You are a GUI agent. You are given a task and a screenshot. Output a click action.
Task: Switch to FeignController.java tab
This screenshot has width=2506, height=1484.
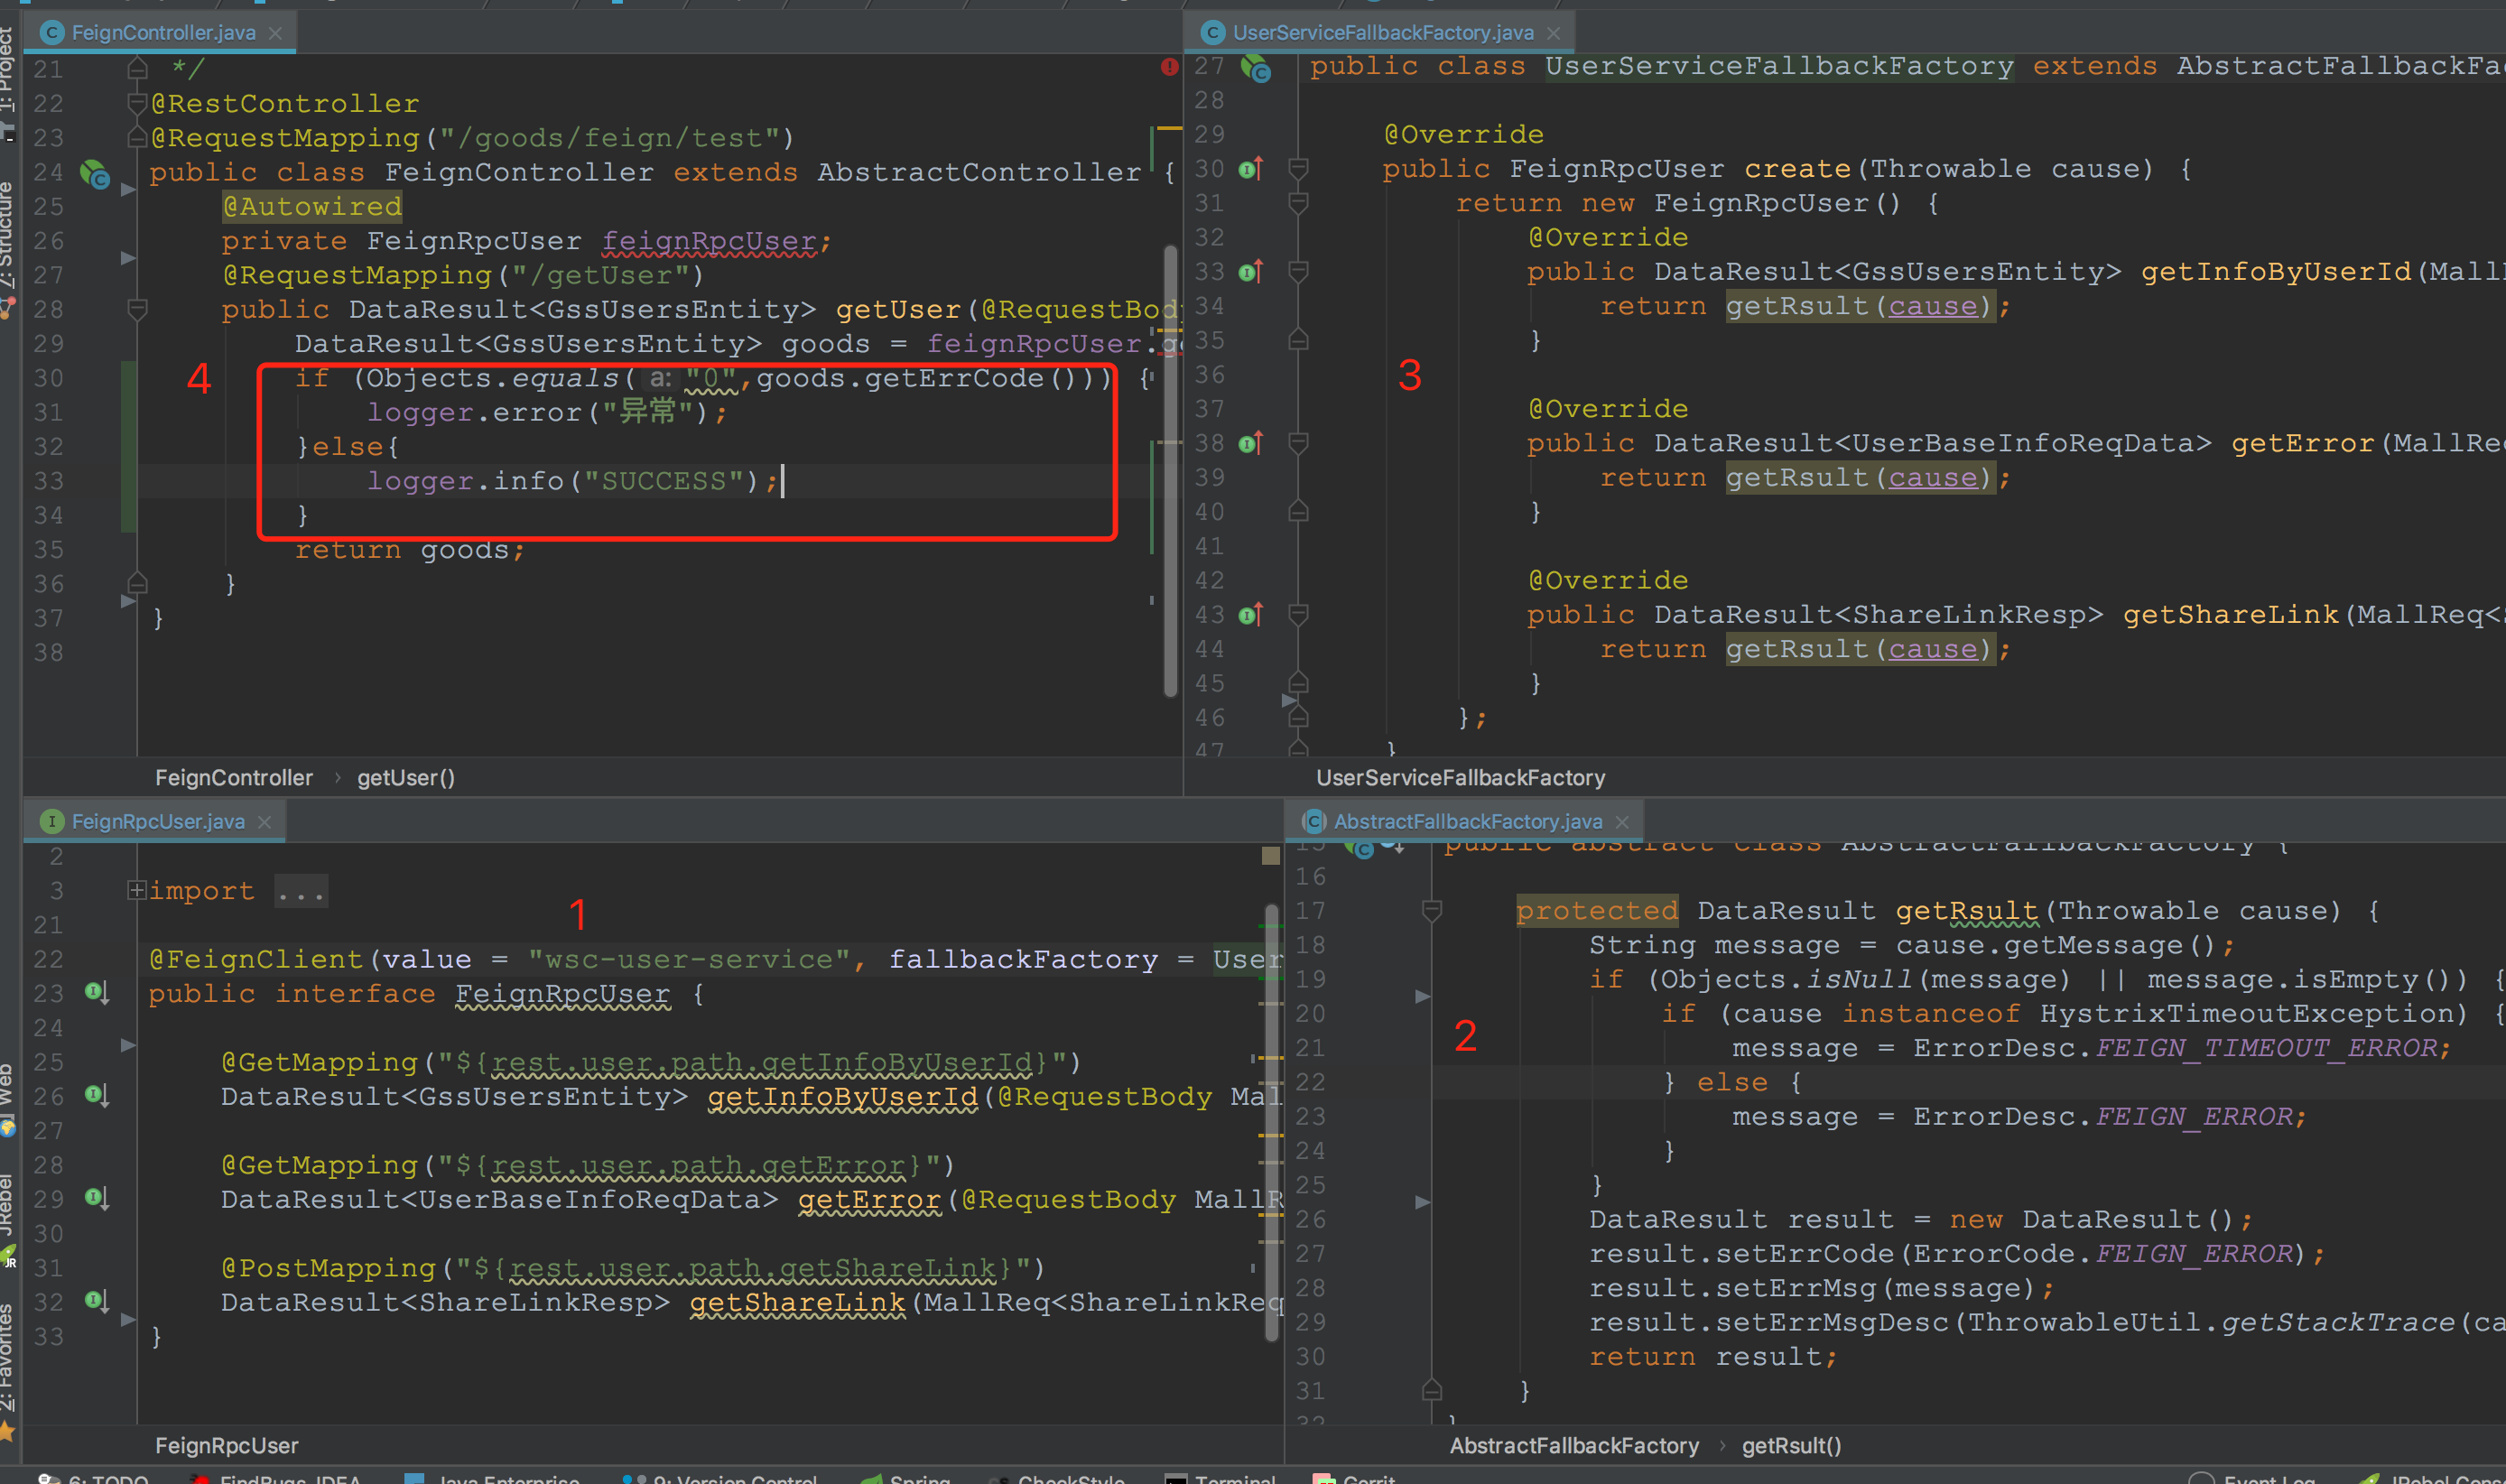(159, 33)
